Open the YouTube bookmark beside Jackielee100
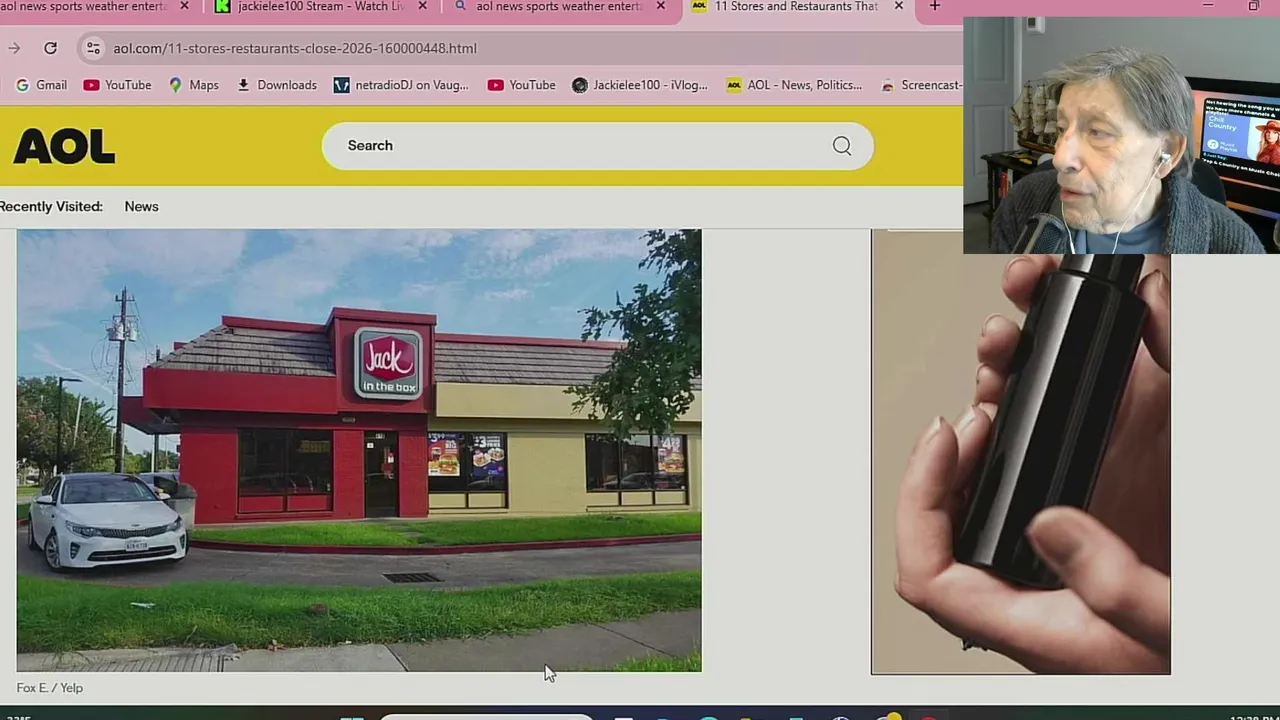 (x=521, y=85)
